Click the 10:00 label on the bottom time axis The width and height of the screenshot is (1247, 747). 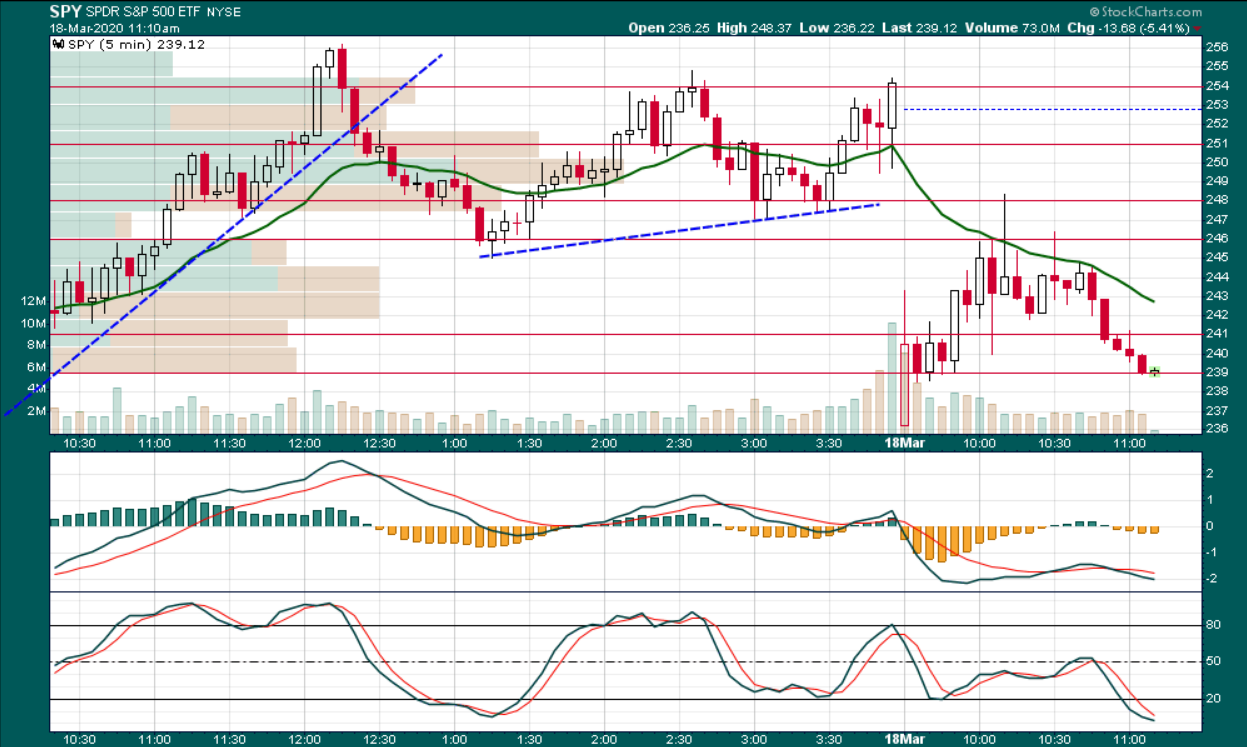click(x=979, y=738)
